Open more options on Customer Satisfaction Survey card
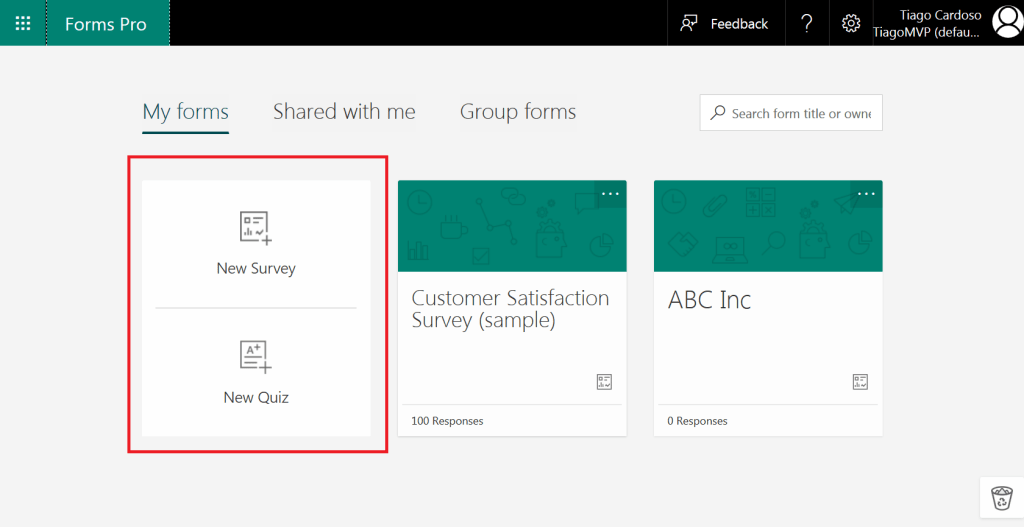Image resolution: width=1024 pixels, height=527 pixels. point(610,194)
